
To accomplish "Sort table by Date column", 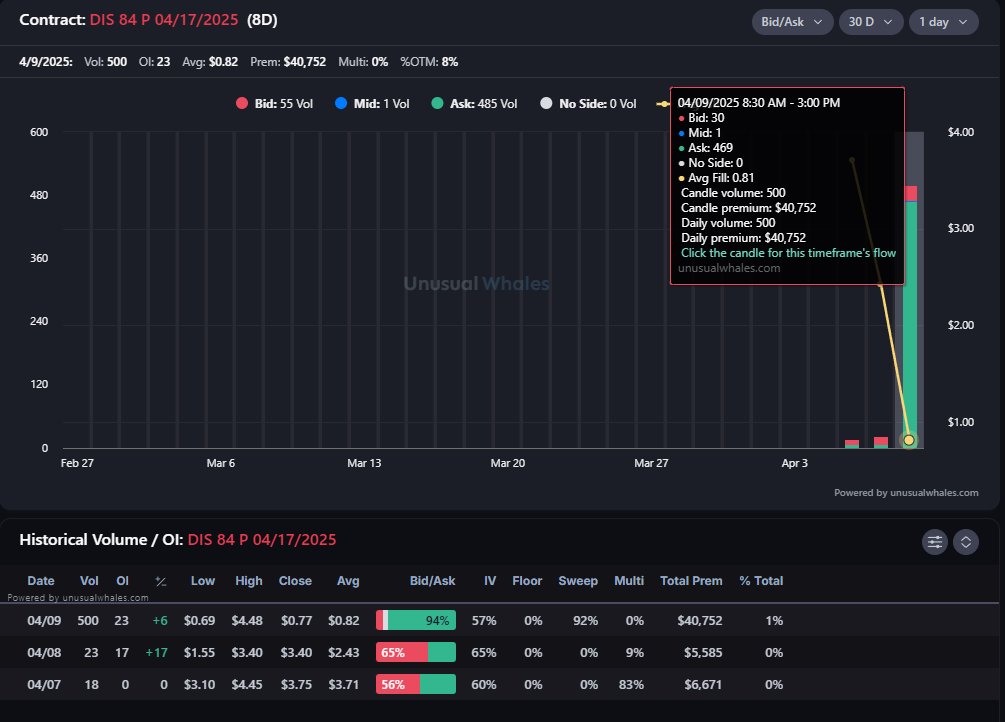I will point(41,581).
